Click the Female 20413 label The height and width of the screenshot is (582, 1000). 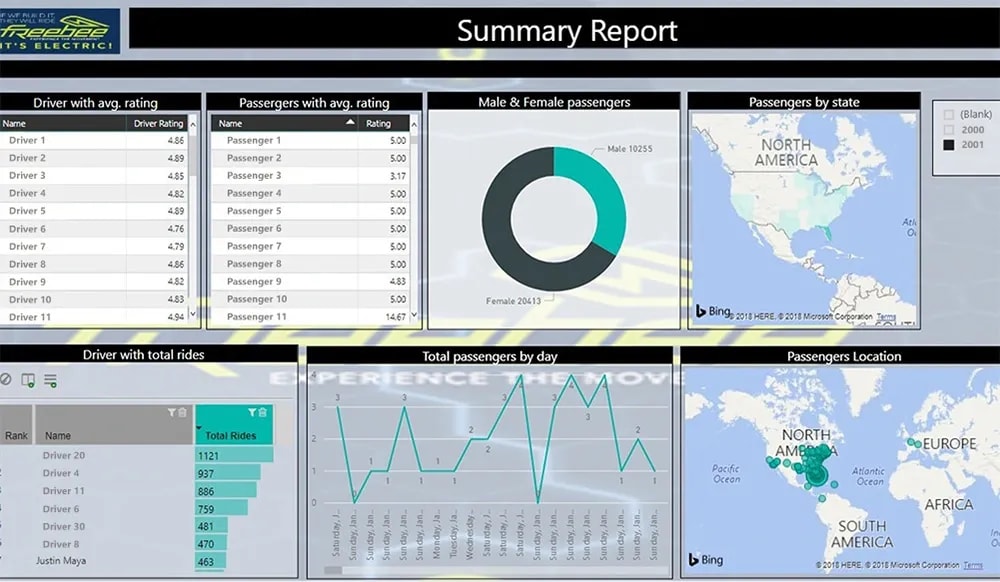pos(513,301)
